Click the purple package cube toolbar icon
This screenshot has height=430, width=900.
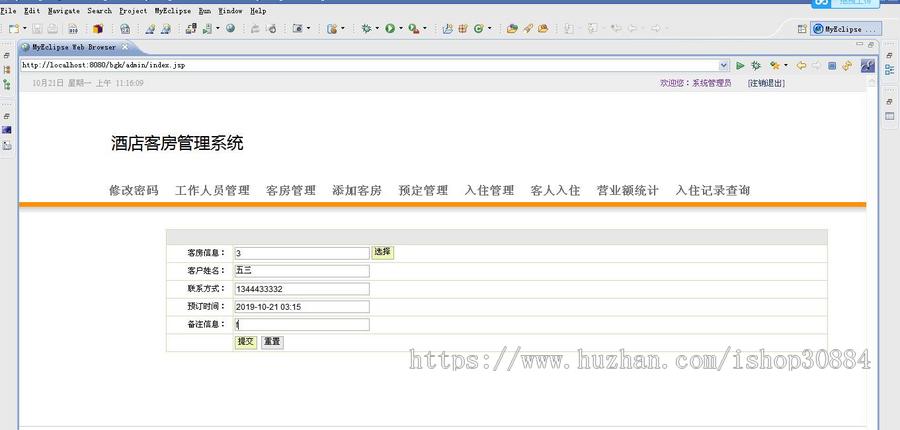coord(98,29)
